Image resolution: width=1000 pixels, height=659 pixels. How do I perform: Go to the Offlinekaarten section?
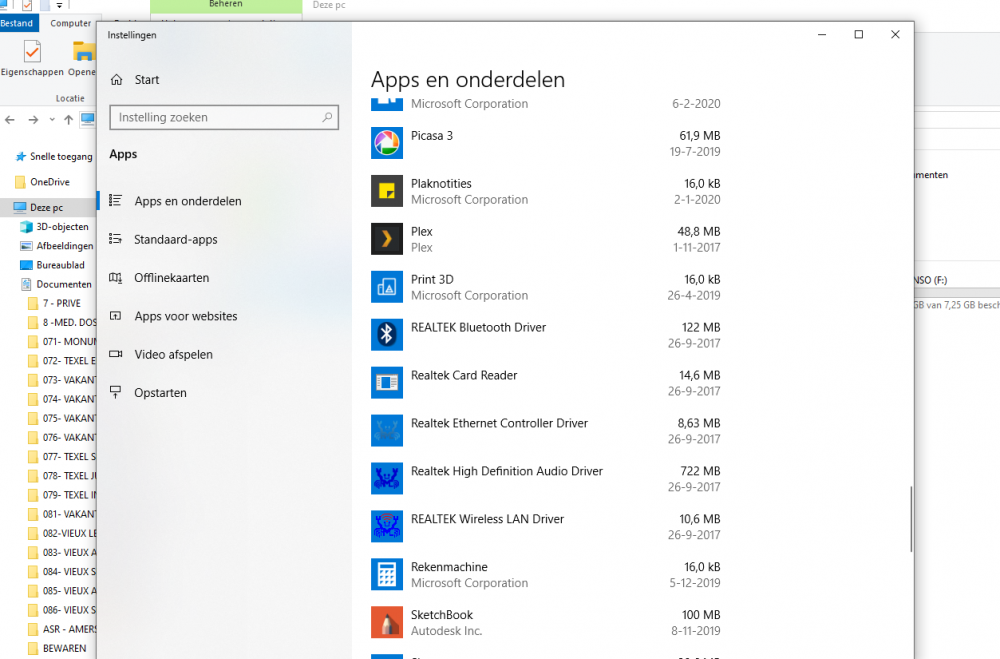click(171, 278)
